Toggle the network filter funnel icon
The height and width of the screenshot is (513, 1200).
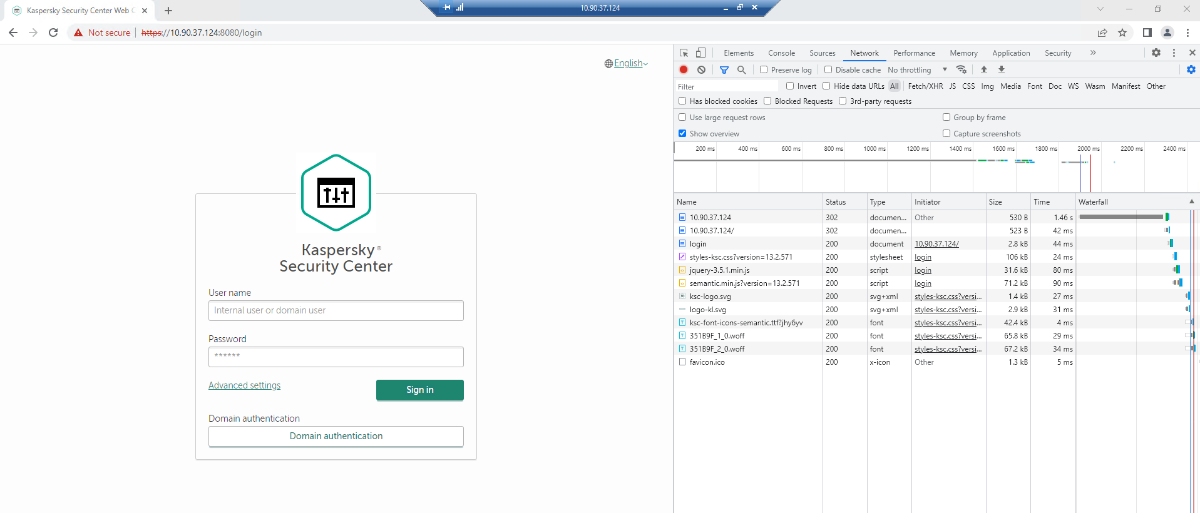725,70
